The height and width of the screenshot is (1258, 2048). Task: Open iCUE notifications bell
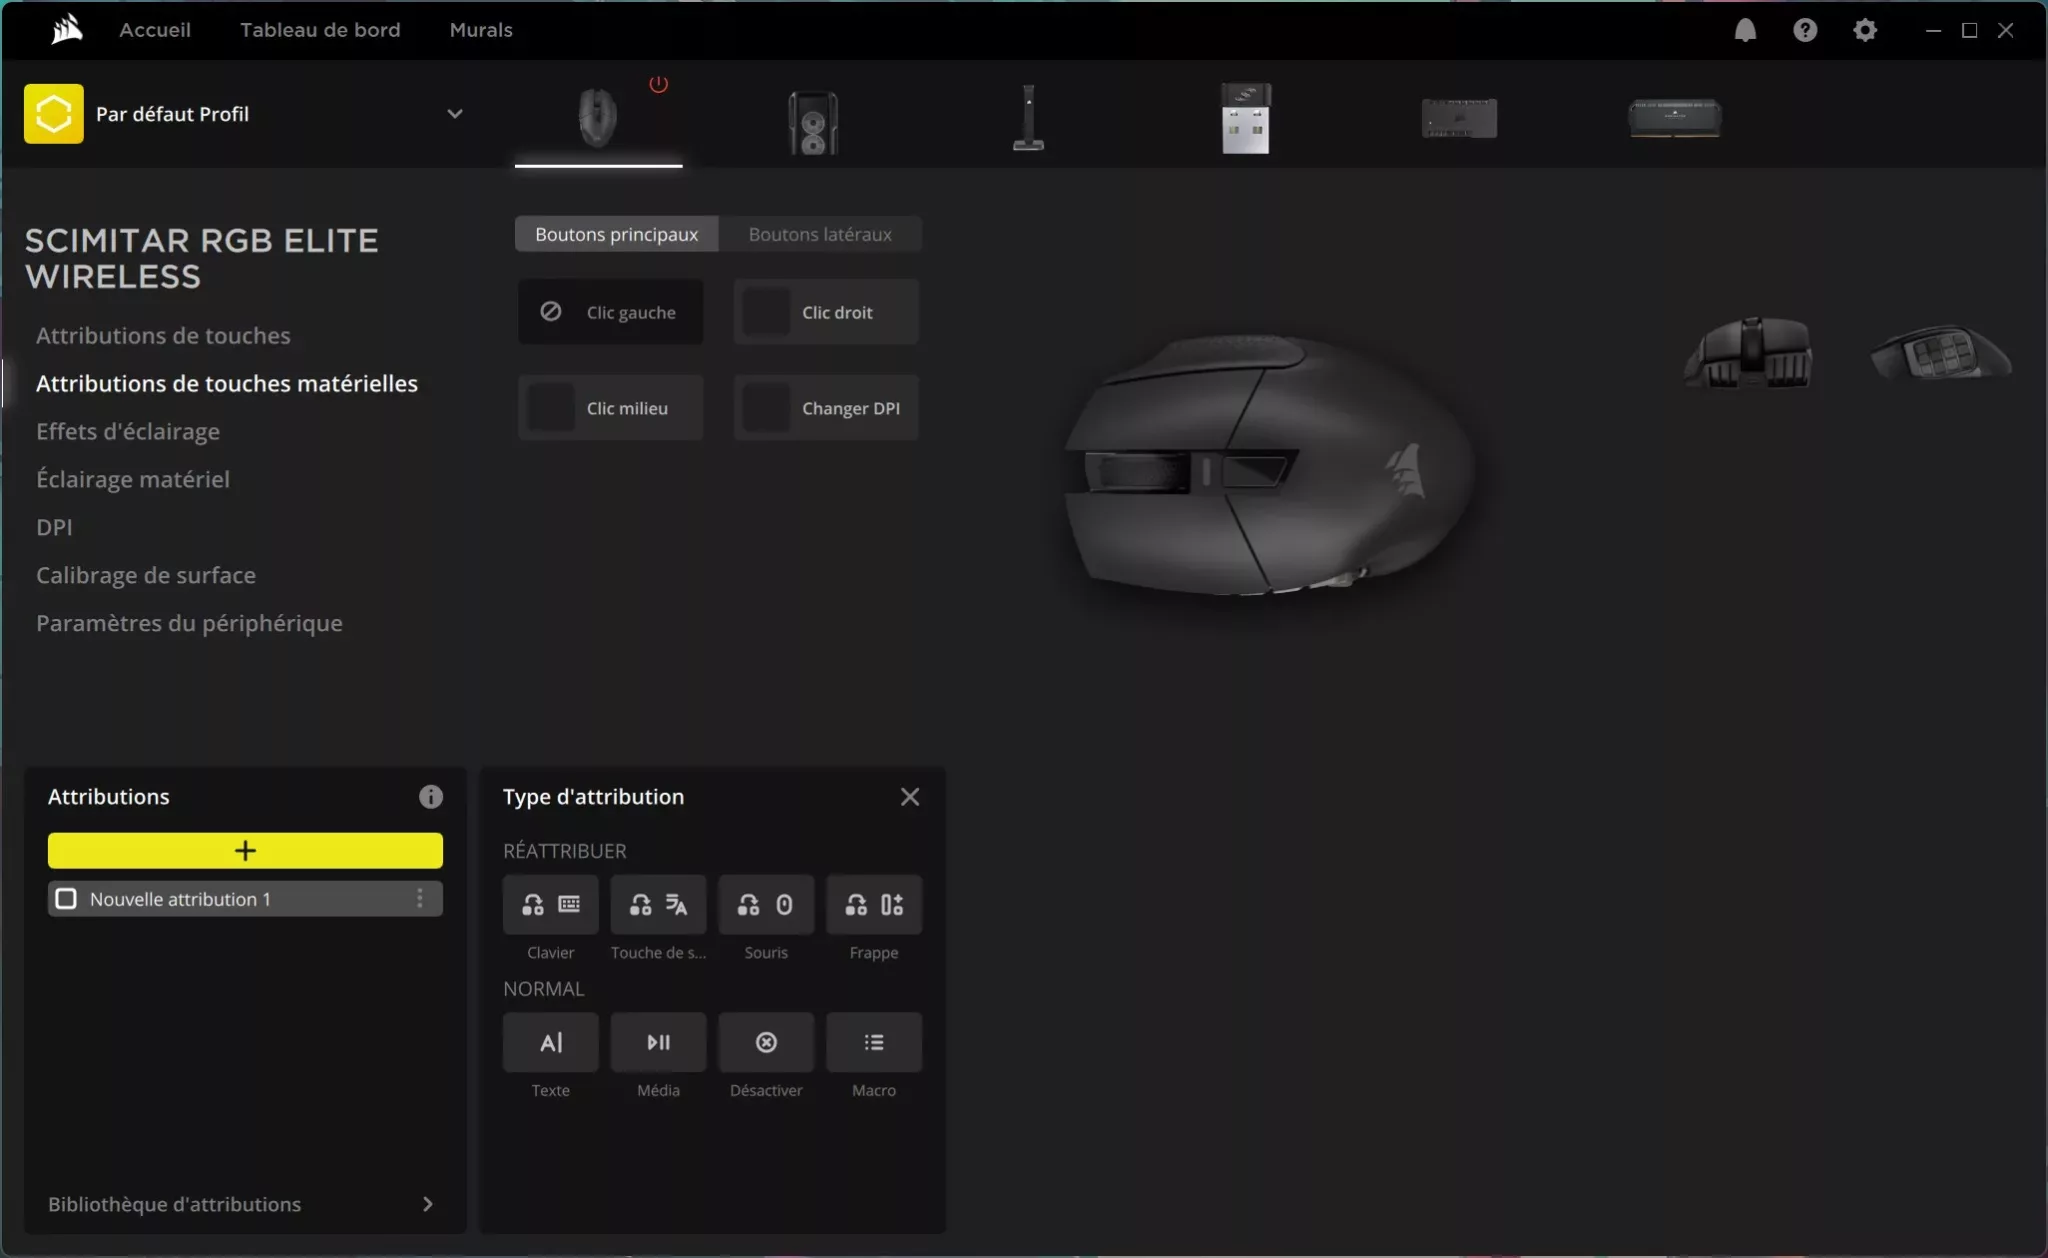click(x=1746, y=30)
